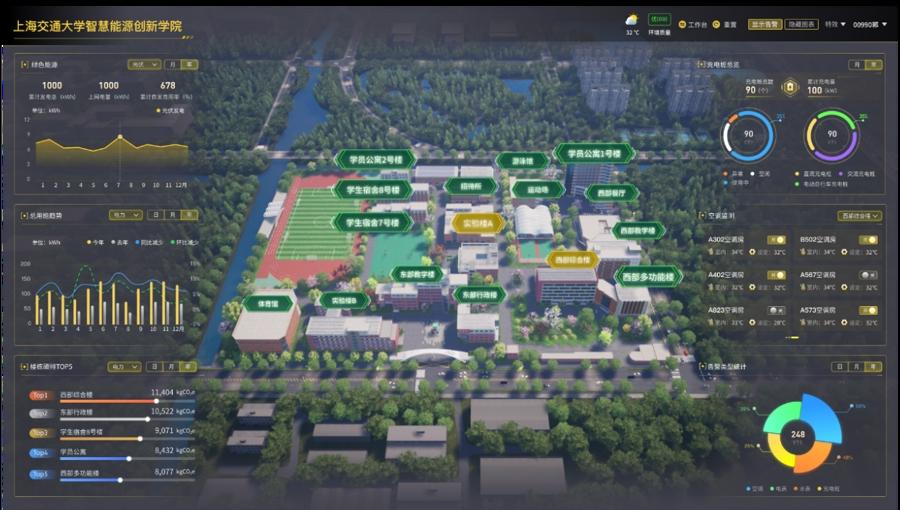The height and width of the screenshot is (510, 900).
Task: Click the 体育馆 building marker
Action: tap(267, 302)
